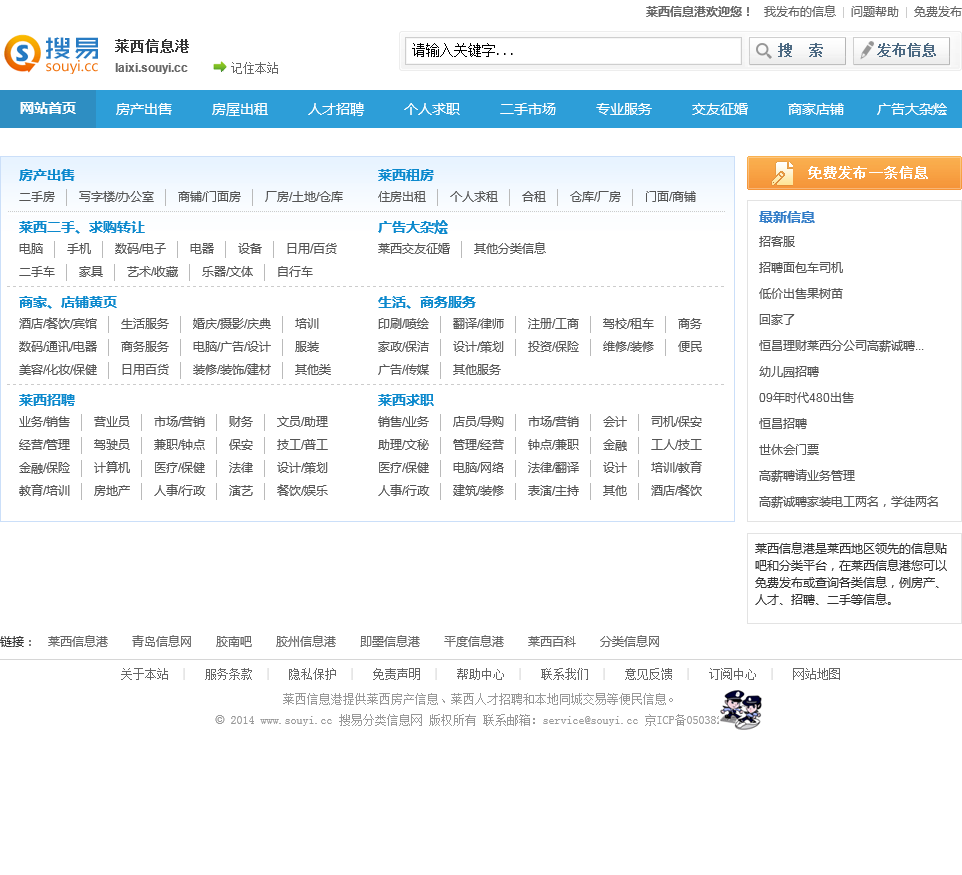This screenshot has height=875, width=962.
Task: Open 装修/装饰/建材 category
Action: [x=232, y=369]
